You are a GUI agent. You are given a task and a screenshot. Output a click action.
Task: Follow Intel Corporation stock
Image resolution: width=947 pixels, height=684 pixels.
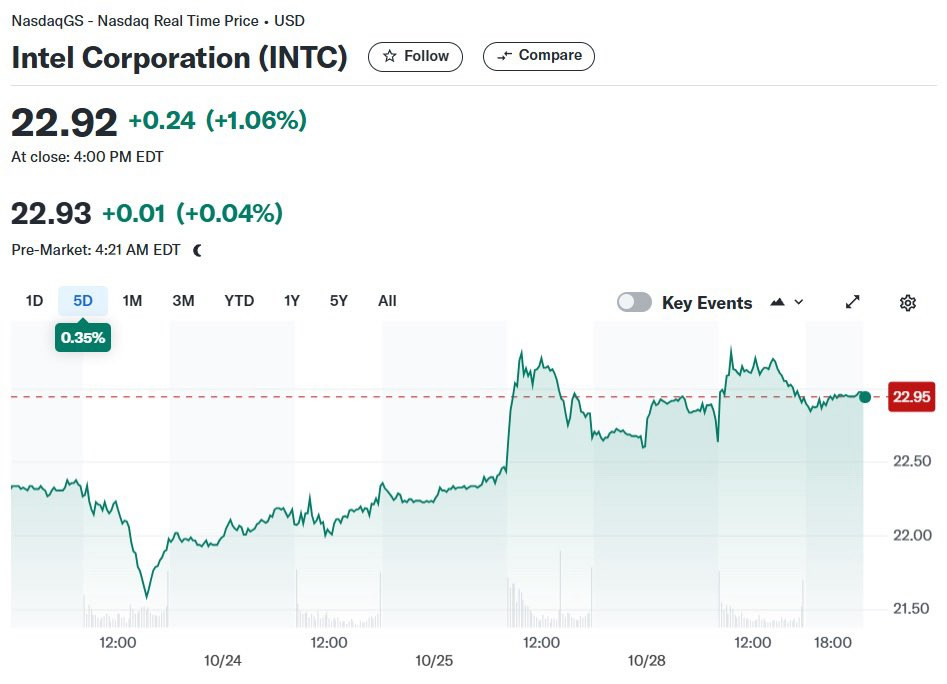click(x=416, y=57)
